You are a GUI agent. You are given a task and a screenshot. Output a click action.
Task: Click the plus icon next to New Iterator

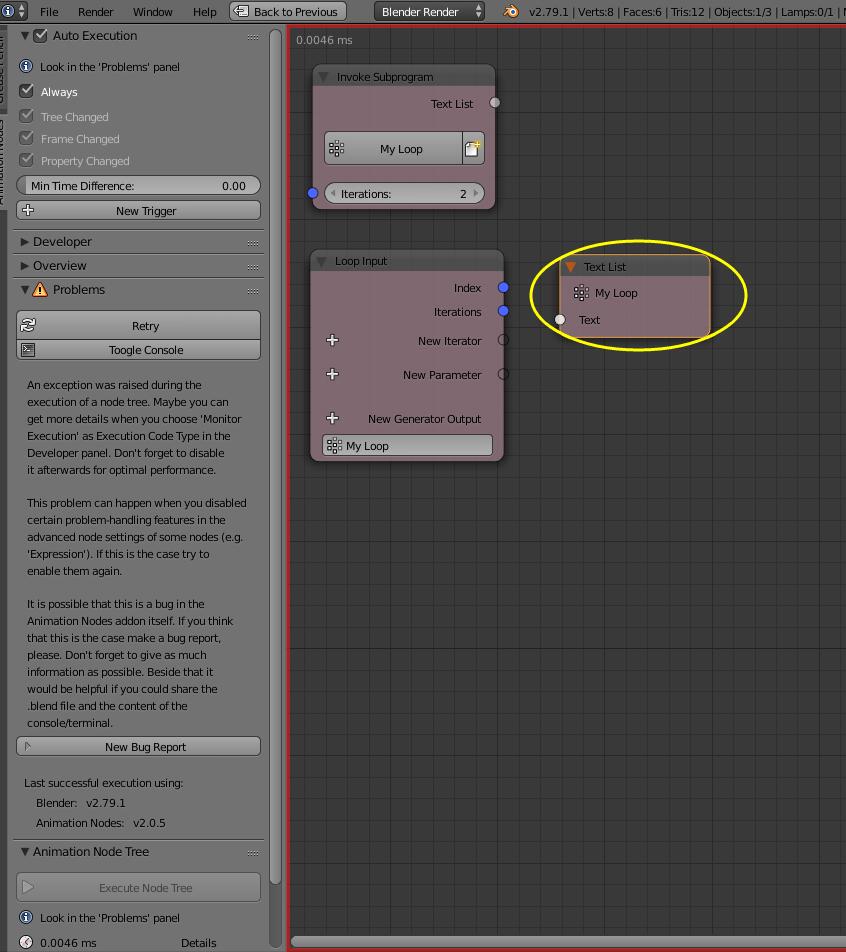coord(332,340)
